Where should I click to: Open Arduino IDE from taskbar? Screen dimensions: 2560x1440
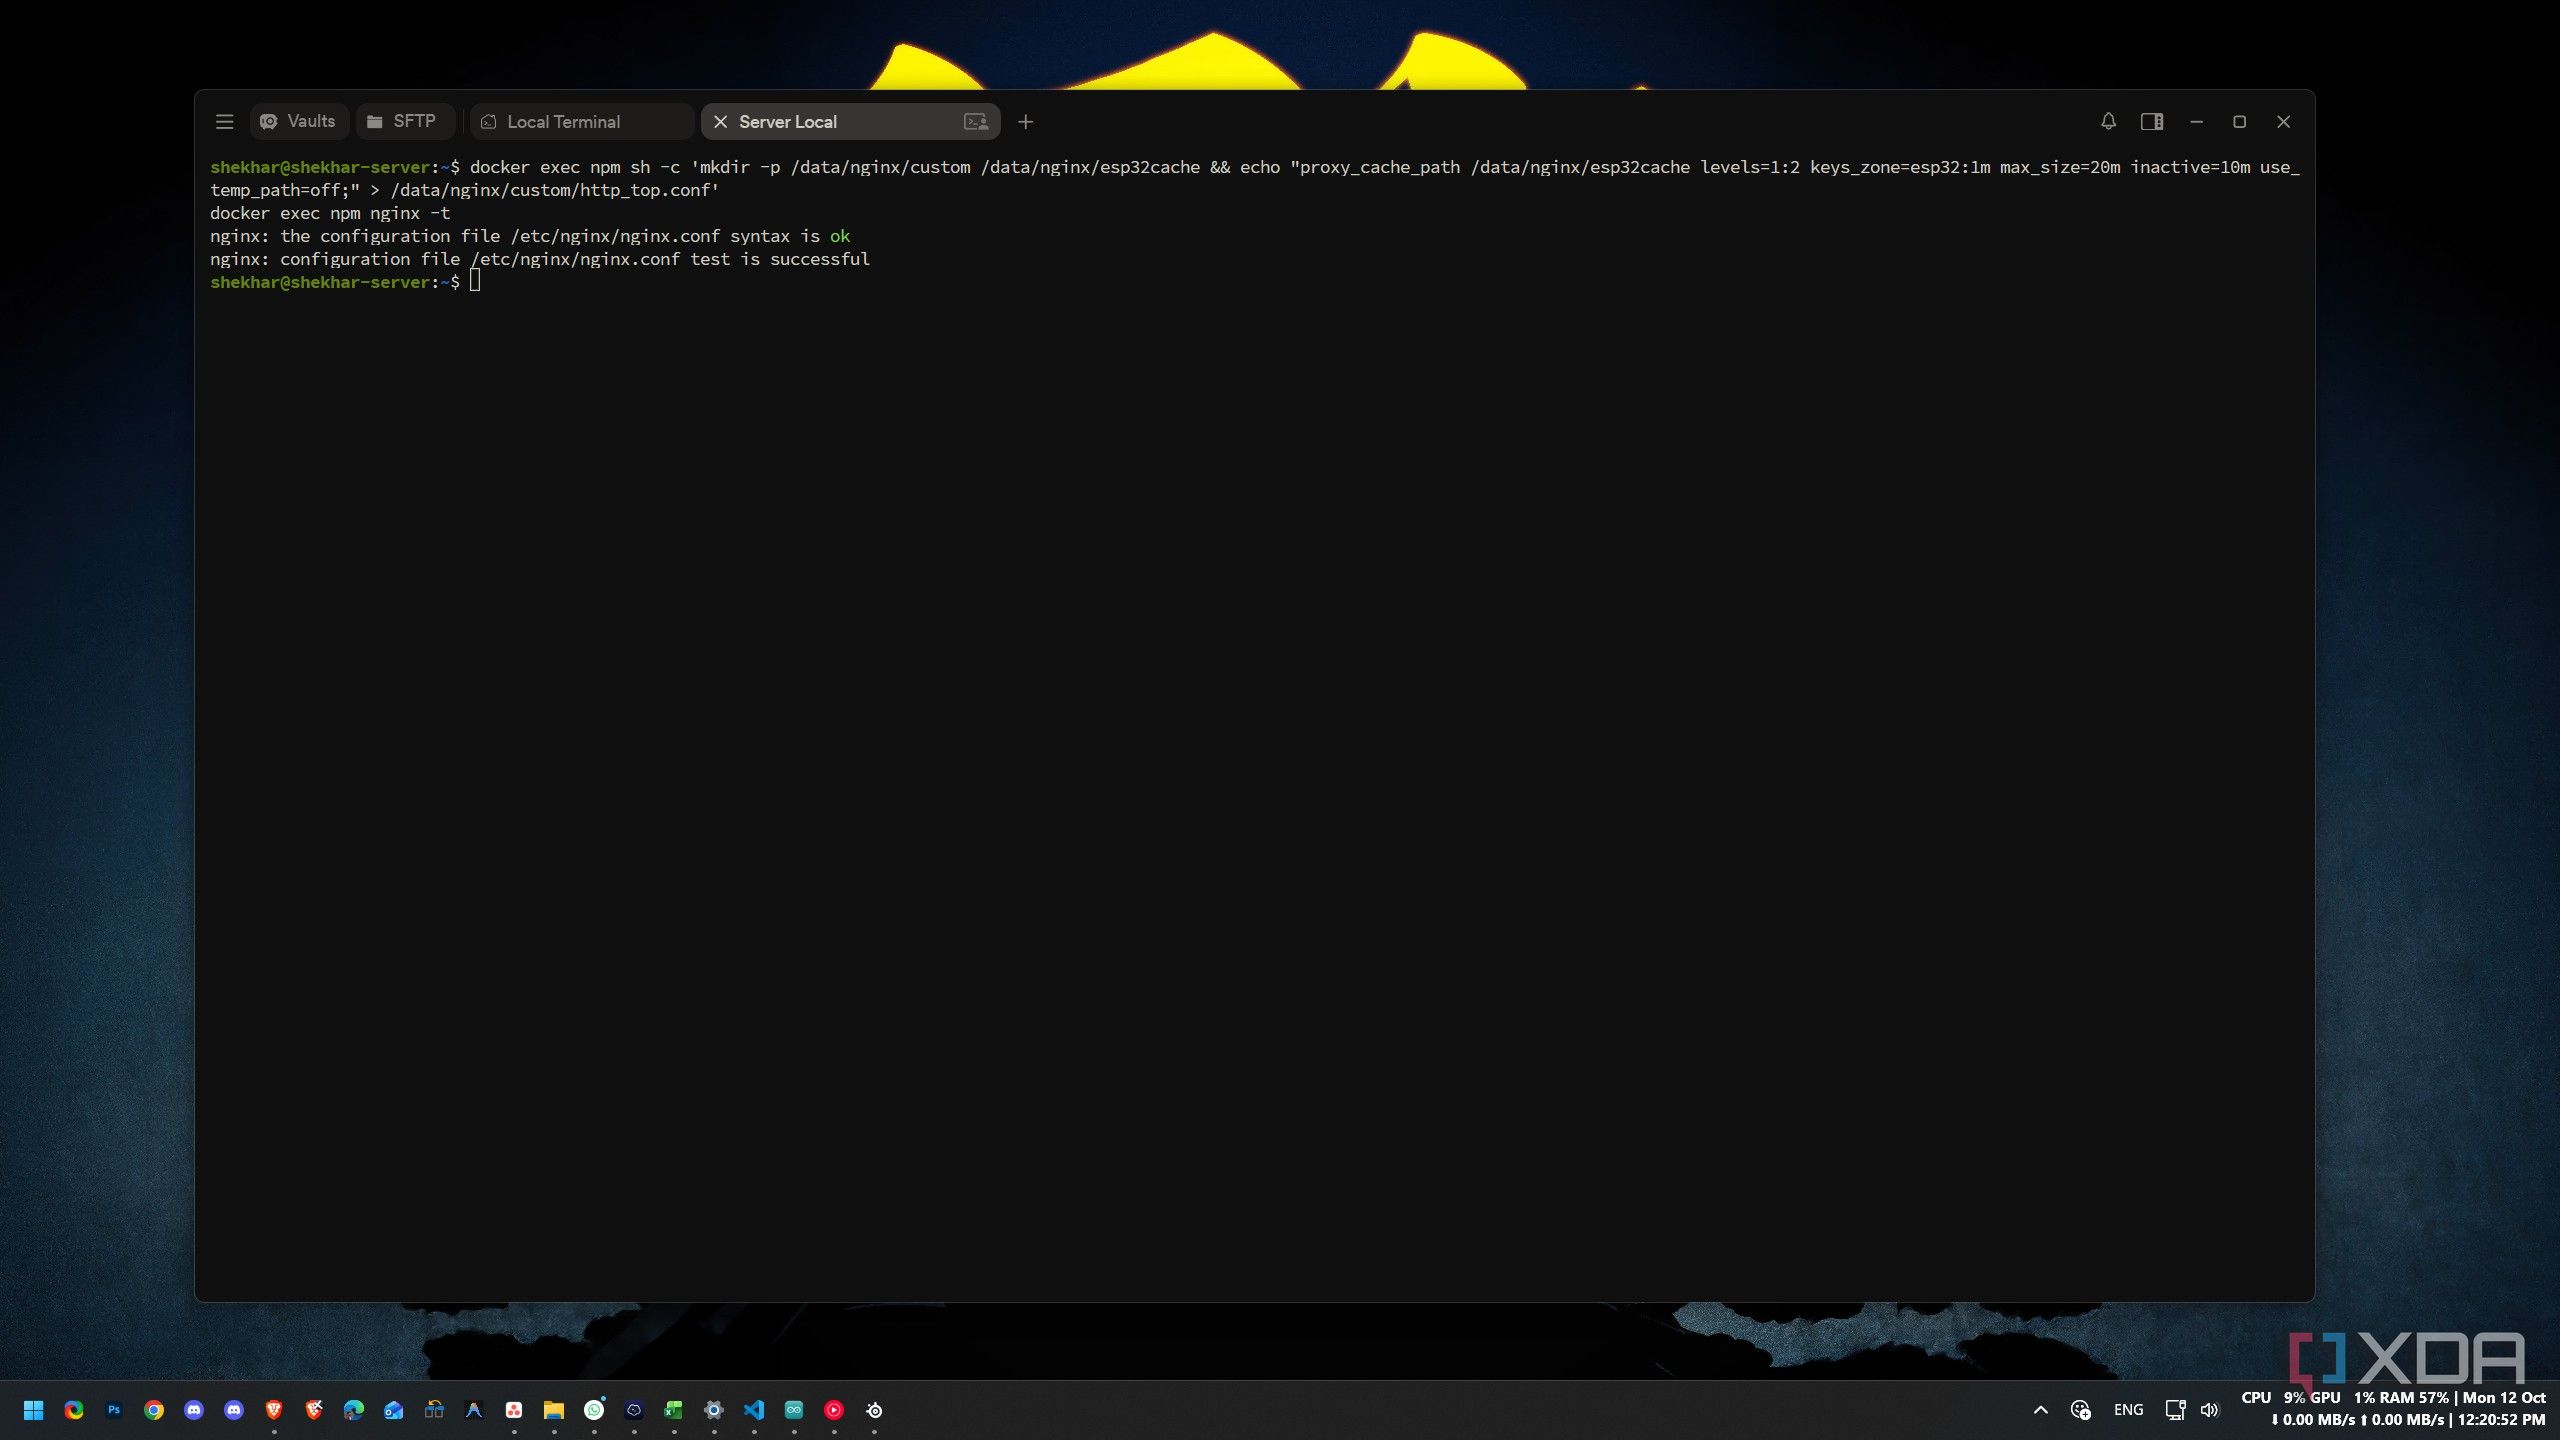(x=794, y=1410)
